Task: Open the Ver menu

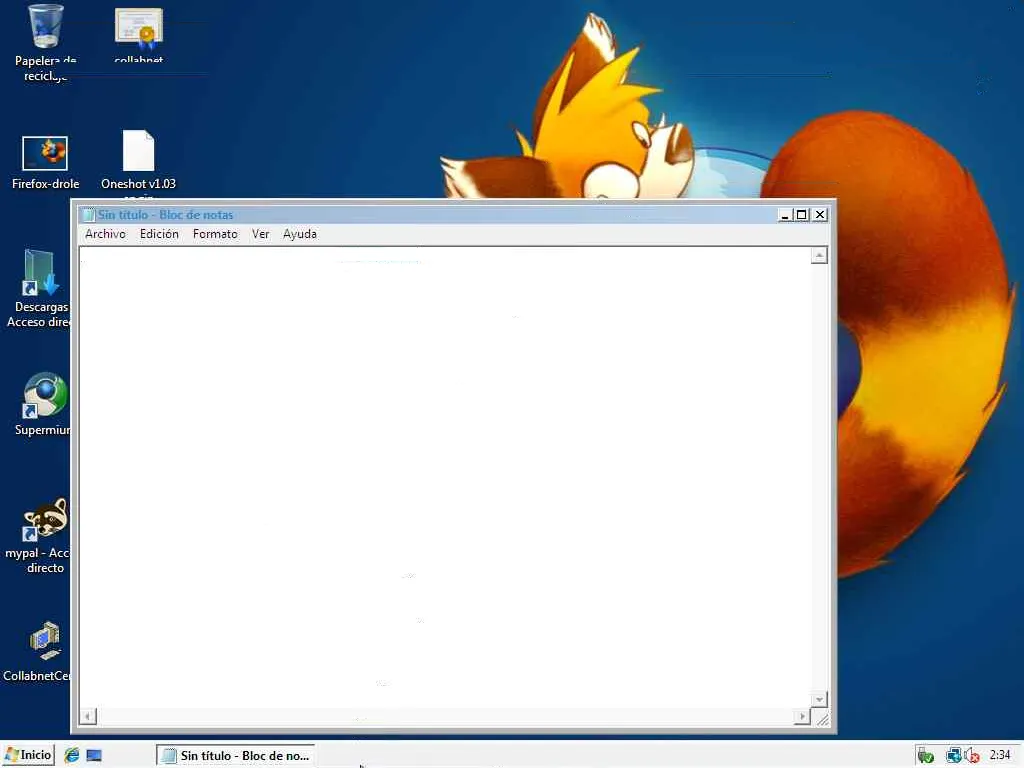Action: pos(261,234)
